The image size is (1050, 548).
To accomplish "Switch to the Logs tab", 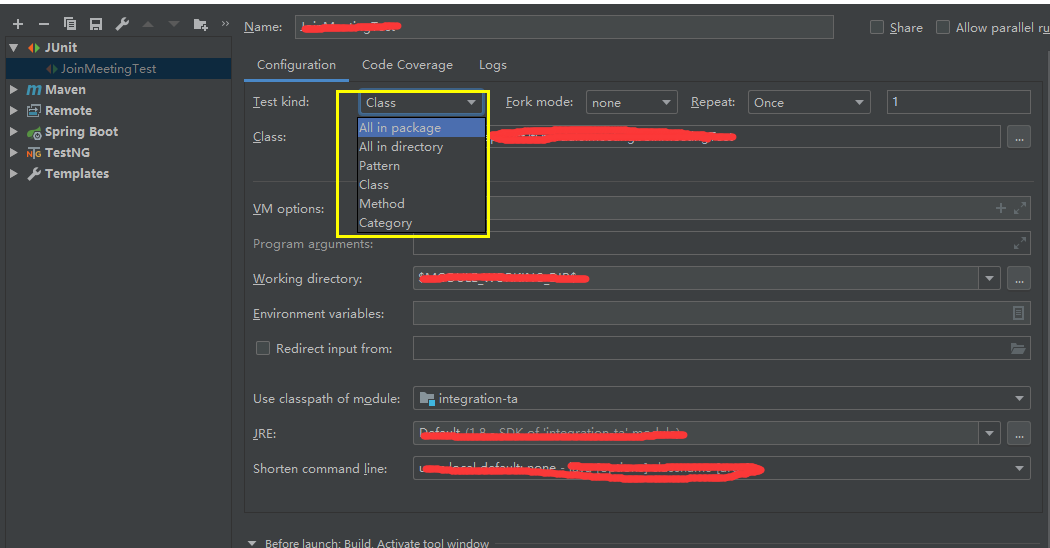I will tap(493, 65).
